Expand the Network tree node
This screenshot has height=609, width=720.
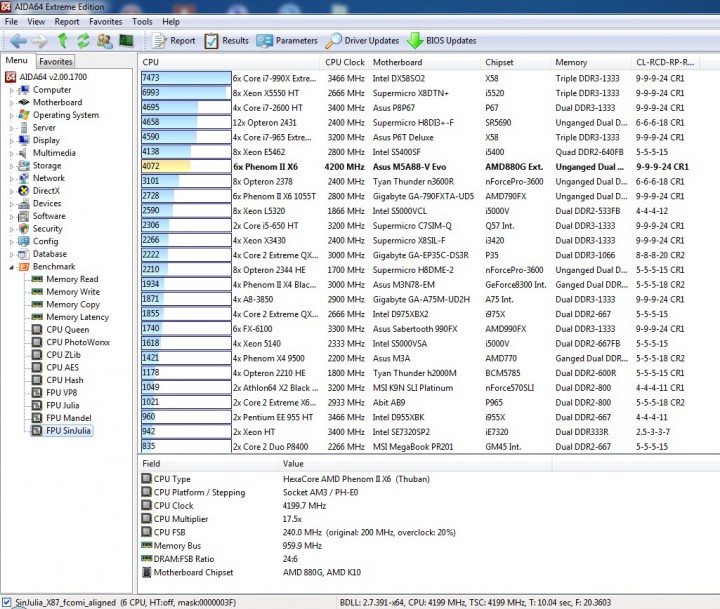(11, 179)
